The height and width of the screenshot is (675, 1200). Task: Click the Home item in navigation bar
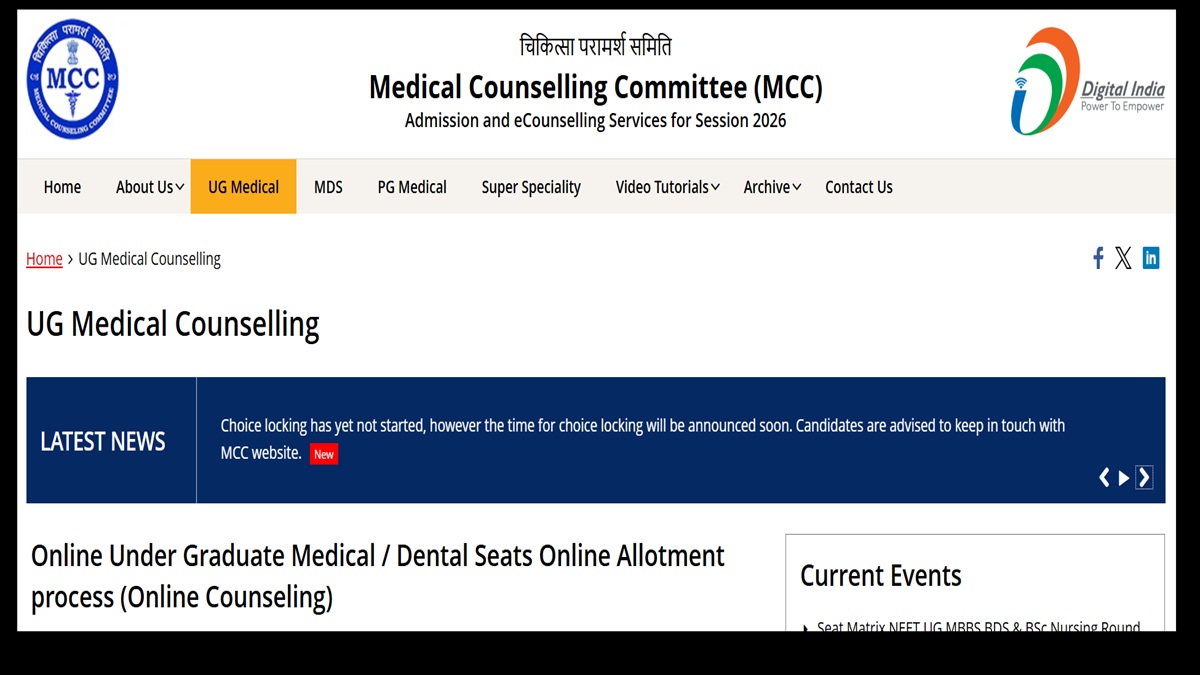(x=62, y=187)
